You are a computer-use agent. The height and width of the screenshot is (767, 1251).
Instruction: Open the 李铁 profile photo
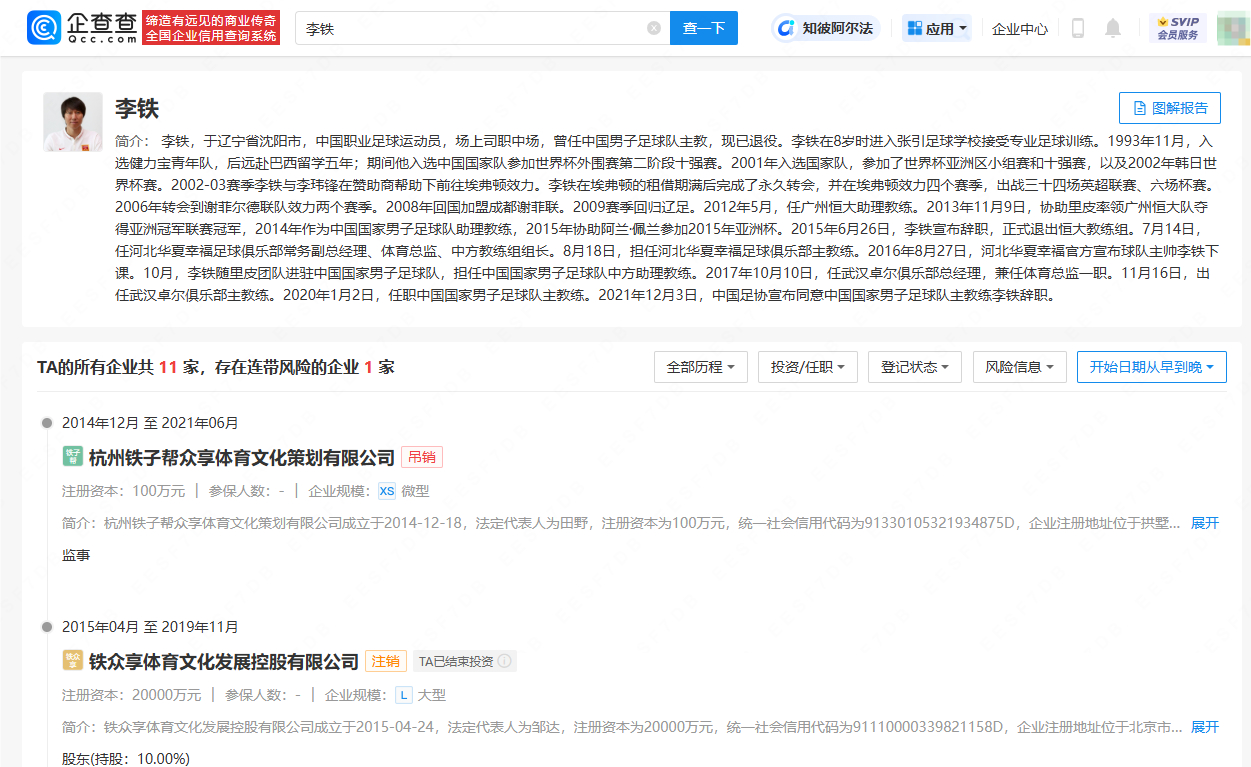pyautogui.click(x=73, y=122)
